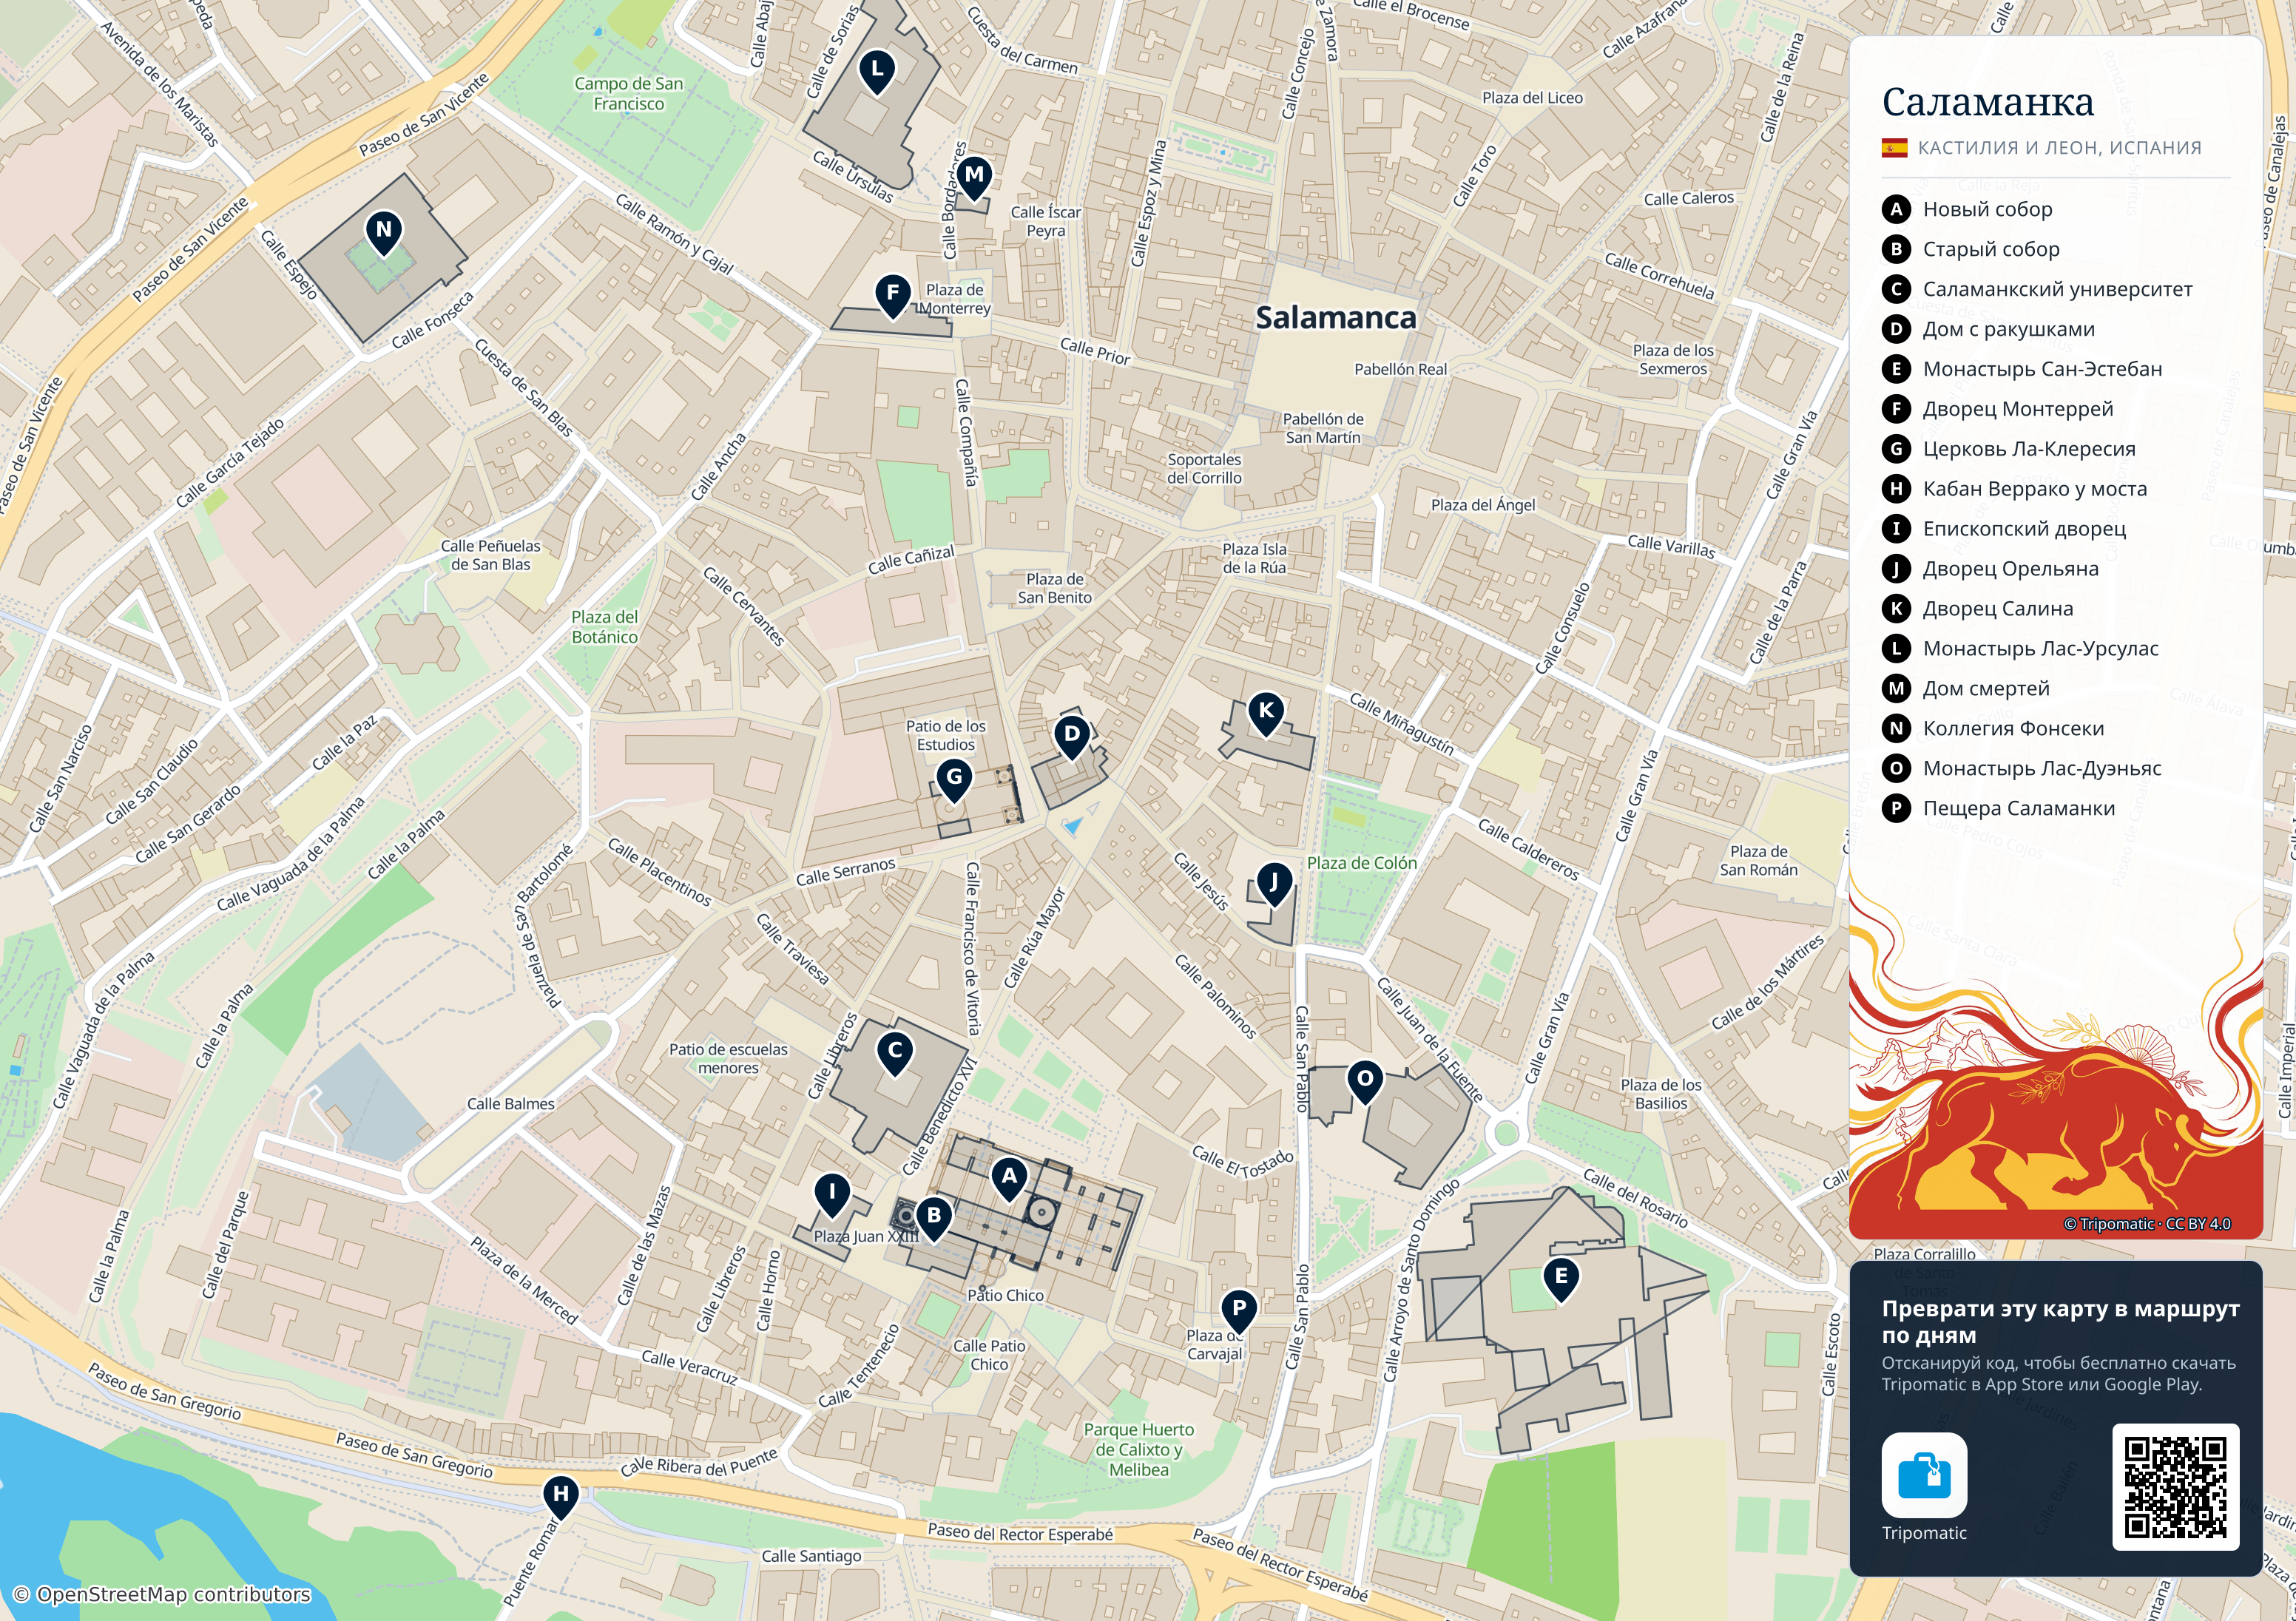
Task: Click the Tripomatic suitcase app icon
Action: tap(1924, 1475)
